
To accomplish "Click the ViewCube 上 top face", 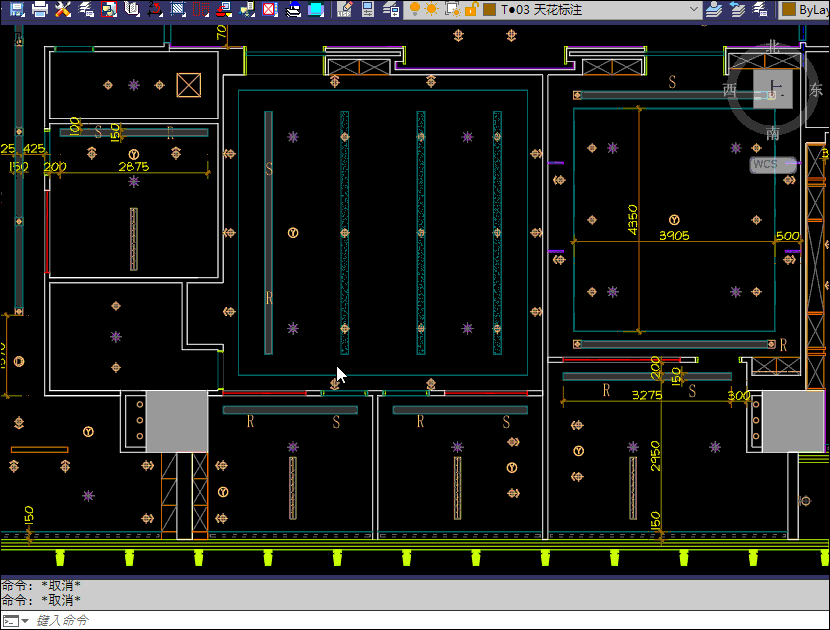I will point(772,88).
